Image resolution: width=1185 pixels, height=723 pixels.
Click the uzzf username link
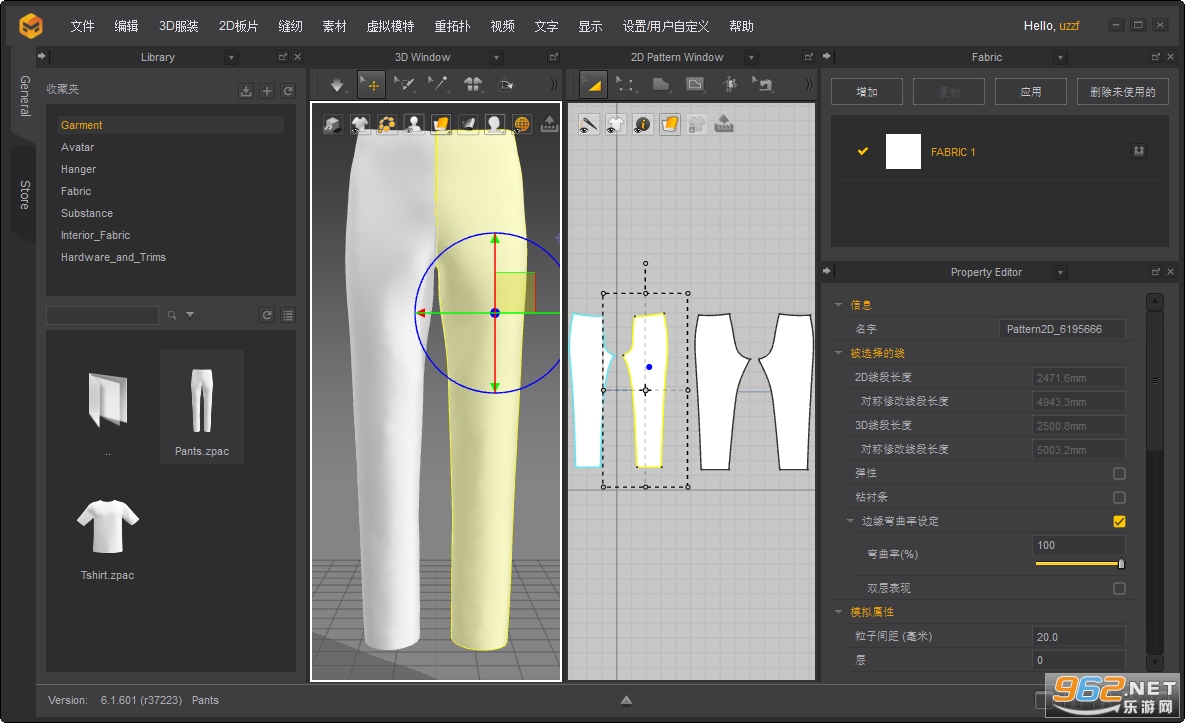(1069, 26)
